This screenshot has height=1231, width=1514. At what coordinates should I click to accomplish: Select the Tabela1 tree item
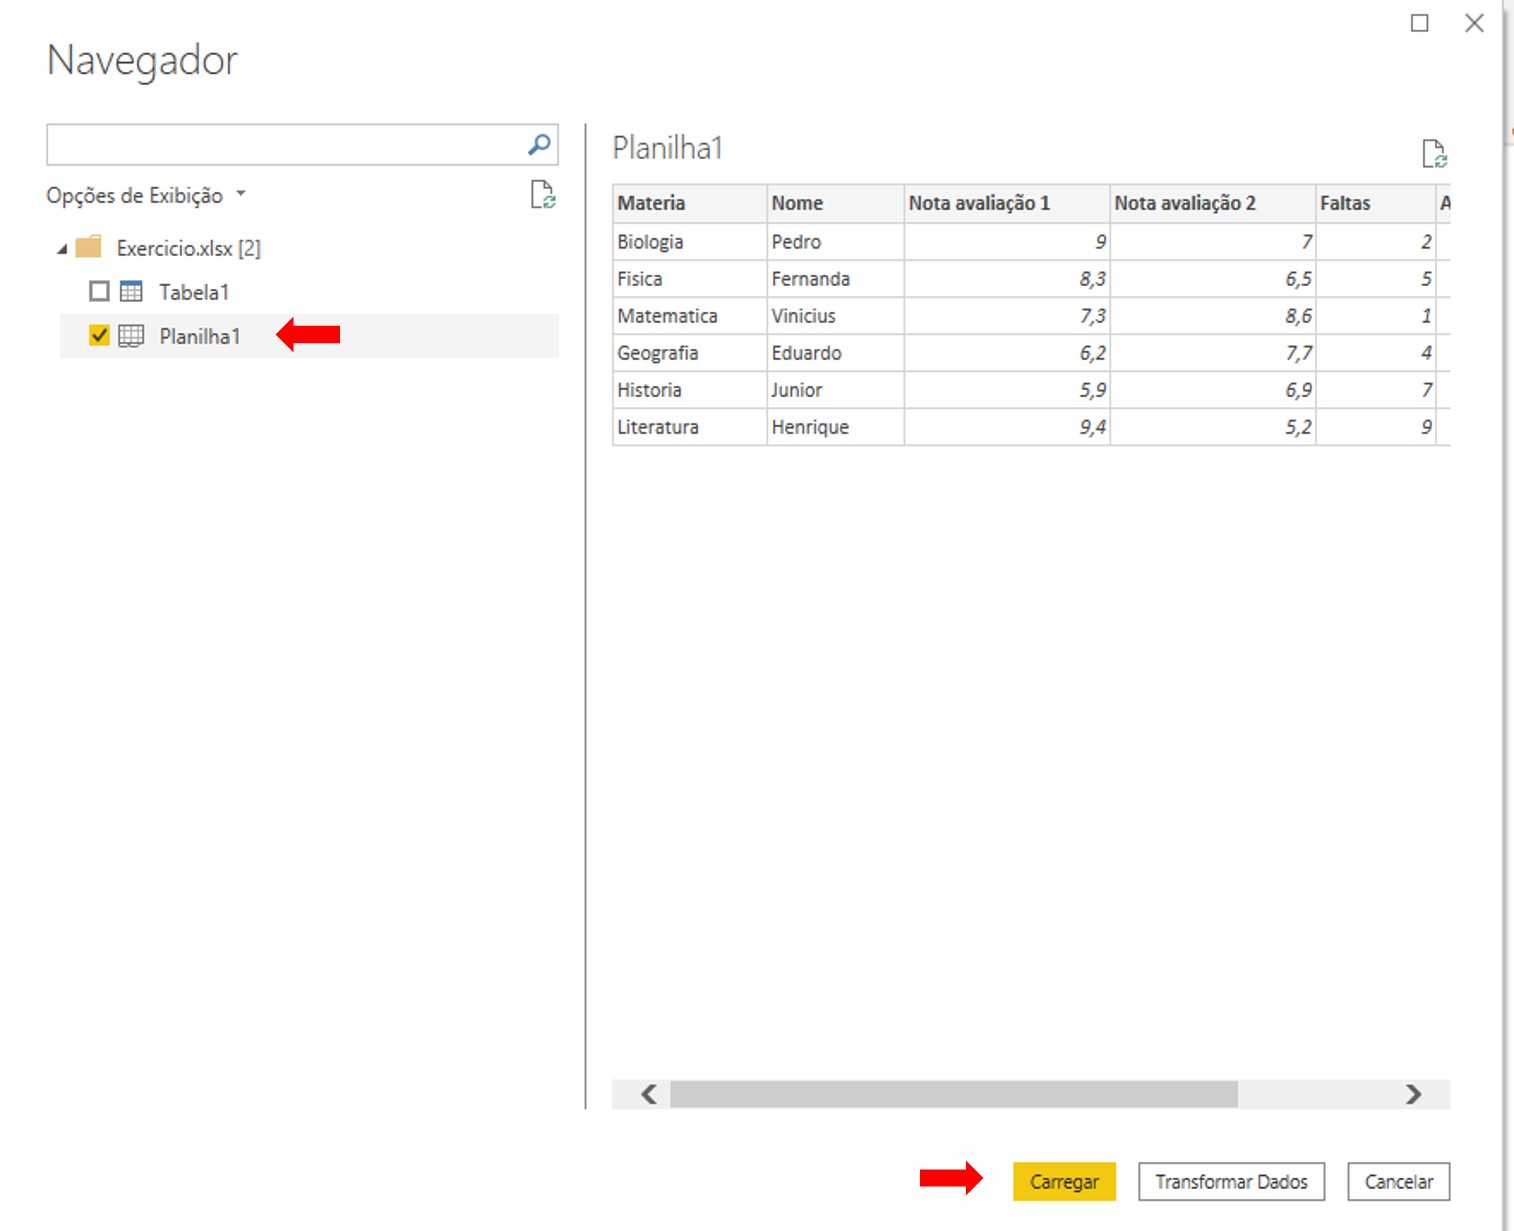click(309, 292)
